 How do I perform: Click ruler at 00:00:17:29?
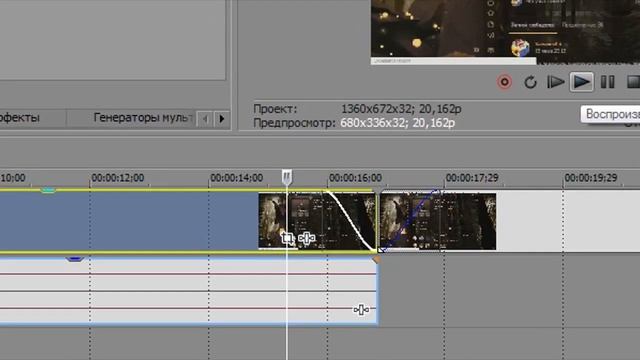[472, 178]
